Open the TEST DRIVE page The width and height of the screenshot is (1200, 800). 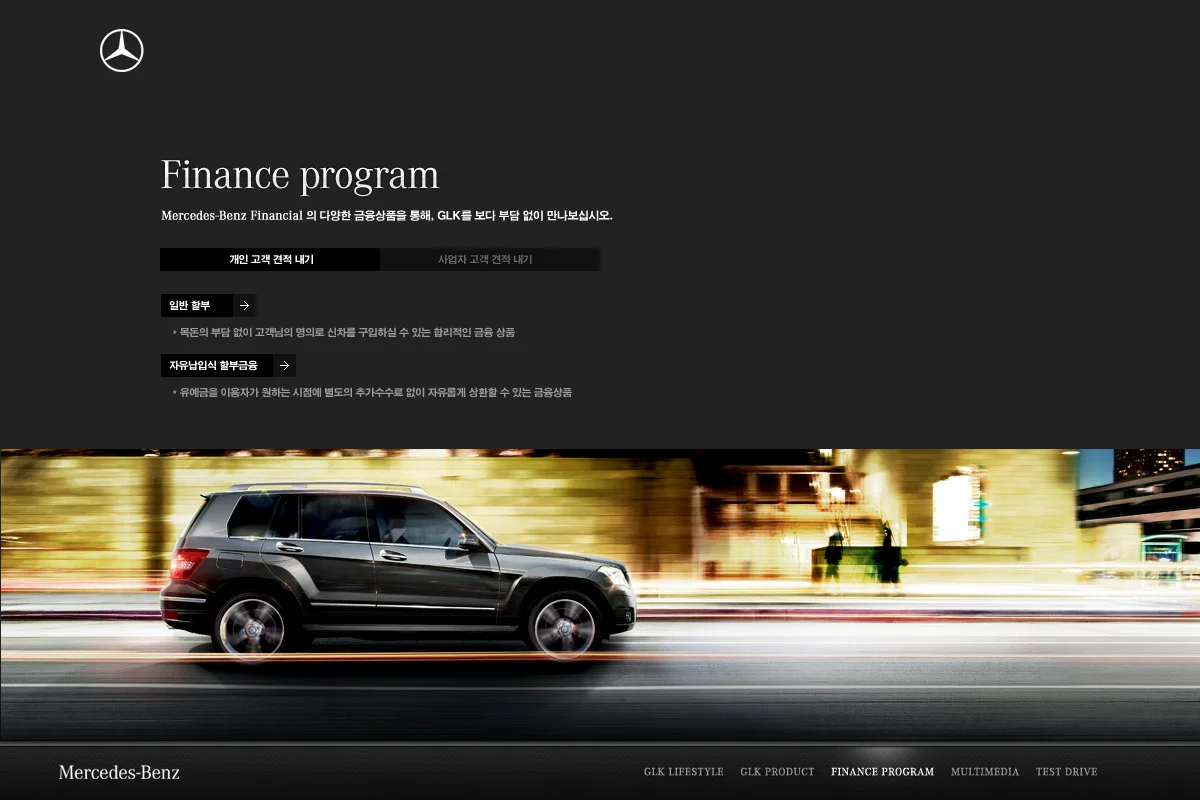(1066, 771)
